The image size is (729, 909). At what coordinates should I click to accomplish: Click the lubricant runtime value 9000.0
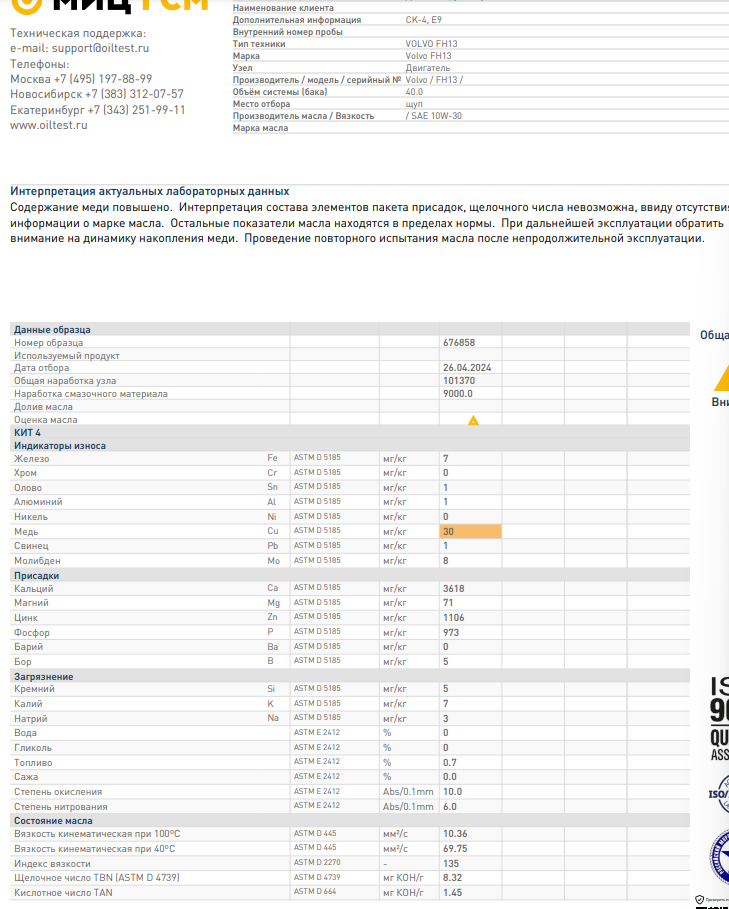(458, 394)
